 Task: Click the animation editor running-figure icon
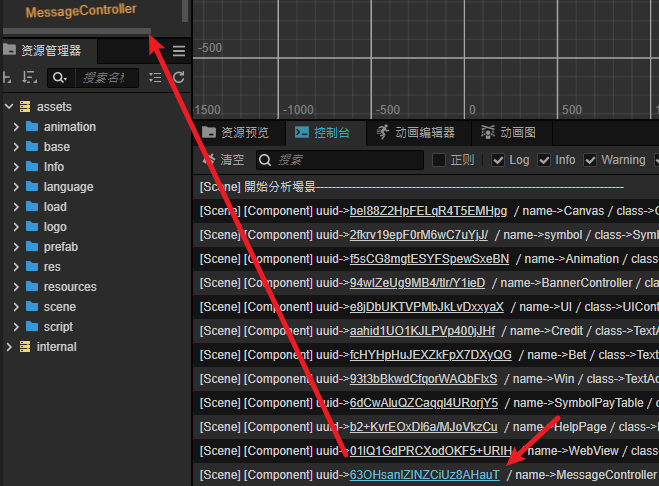(382, 132)
